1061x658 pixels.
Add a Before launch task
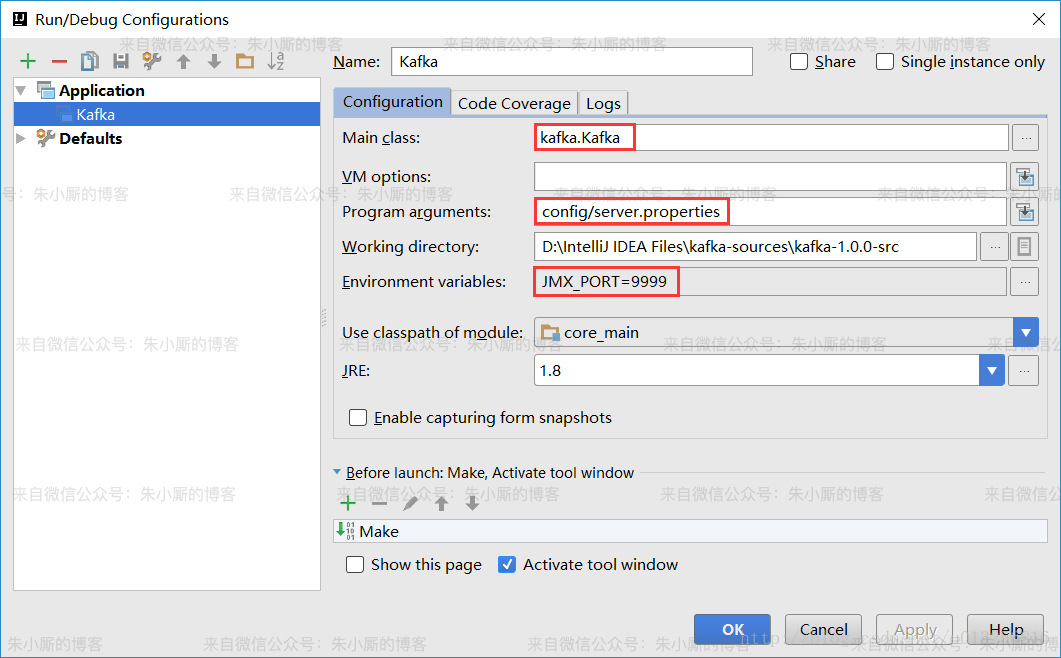pos(348,503)
